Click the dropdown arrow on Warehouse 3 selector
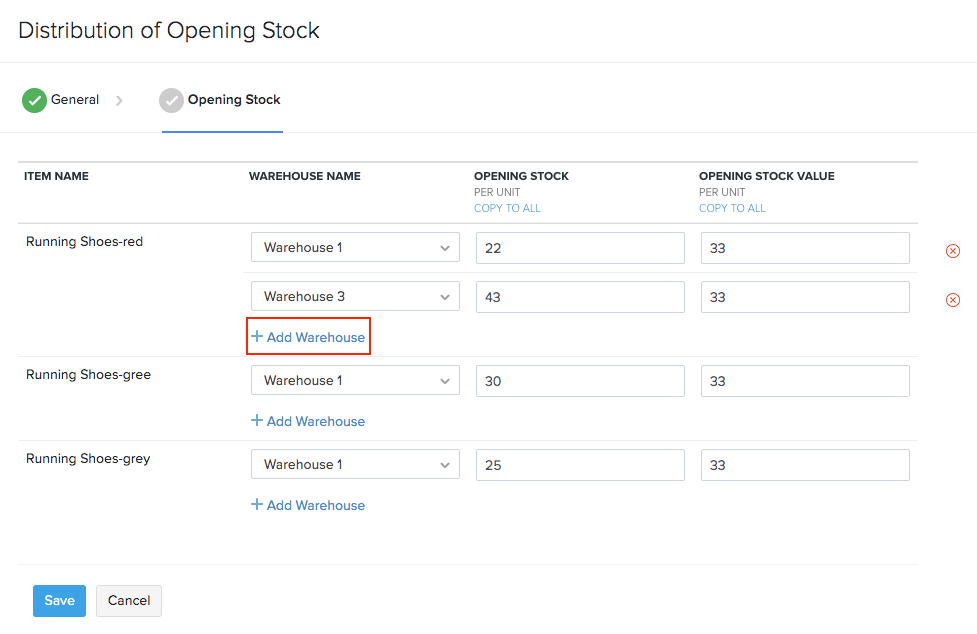This screenshot has height=634, width=977. pos(444,296)
